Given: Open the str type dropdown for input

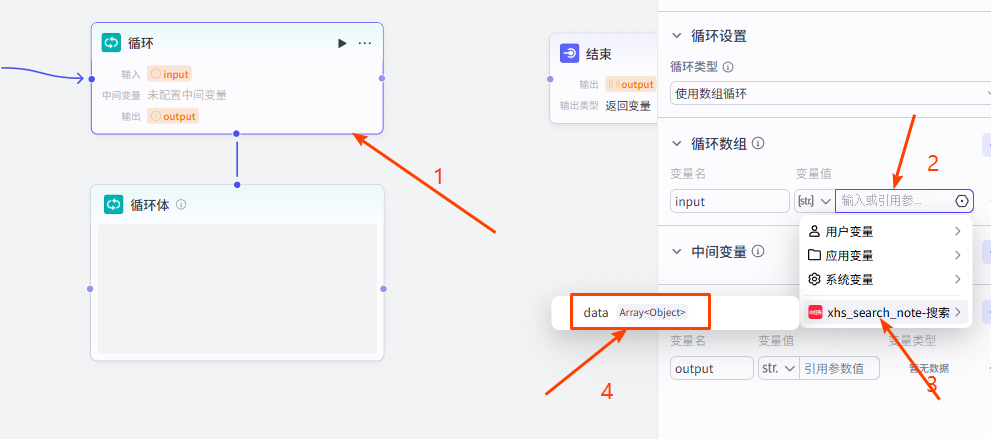Looking at the screenshot, I should pos(813,201).
